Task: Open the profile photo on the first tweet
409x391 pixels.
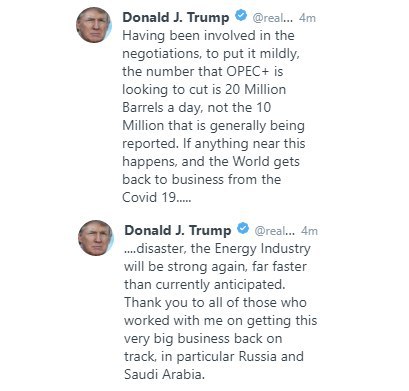Action: (x=94, y=25)
